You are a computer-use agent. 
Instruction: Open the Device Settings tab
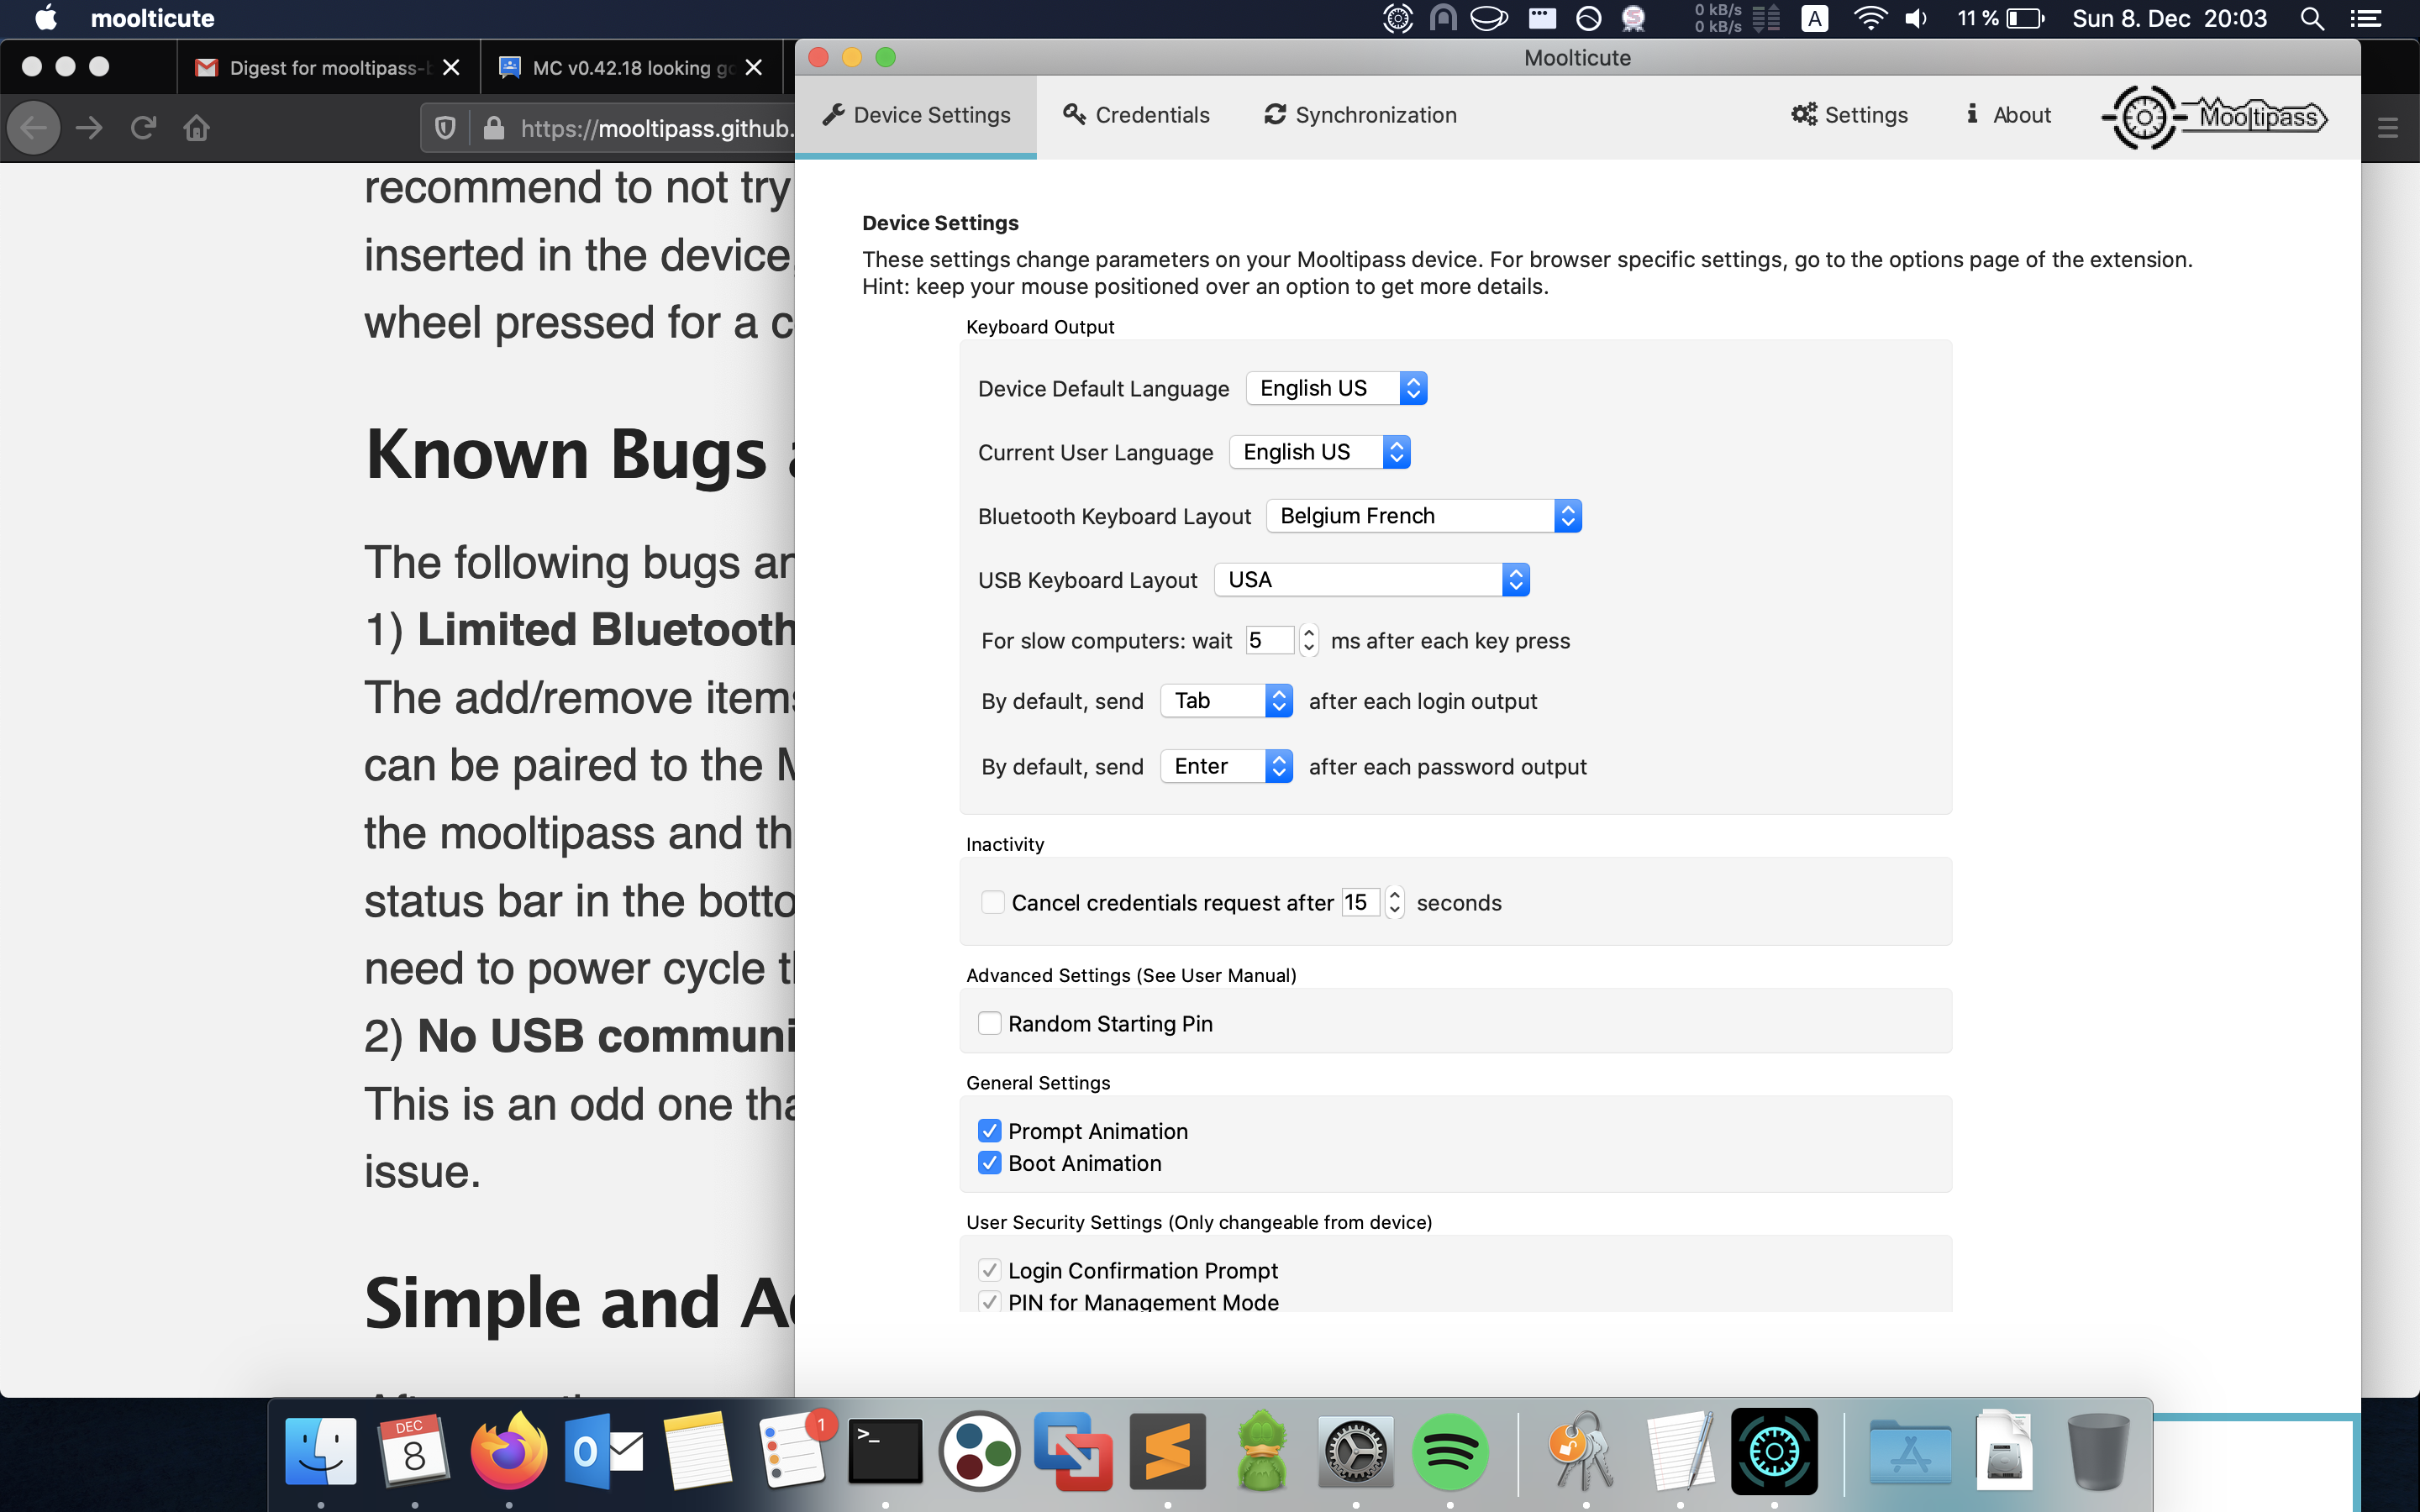tap(916, 115)
